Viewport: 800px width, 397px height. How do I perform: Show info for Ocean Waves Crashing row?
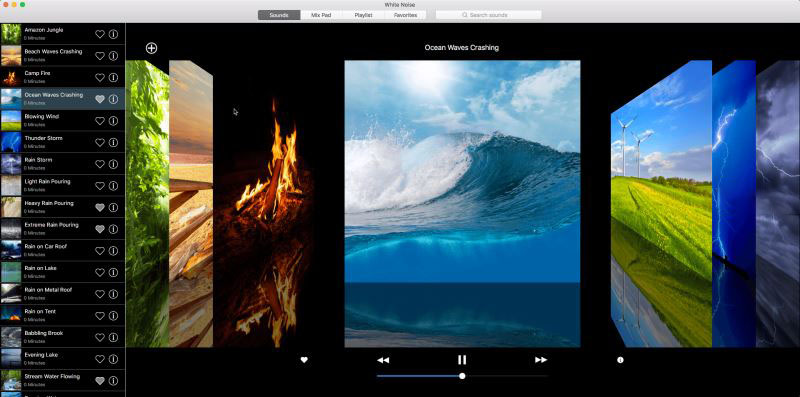pyautogui.click(x=113, y=99)
